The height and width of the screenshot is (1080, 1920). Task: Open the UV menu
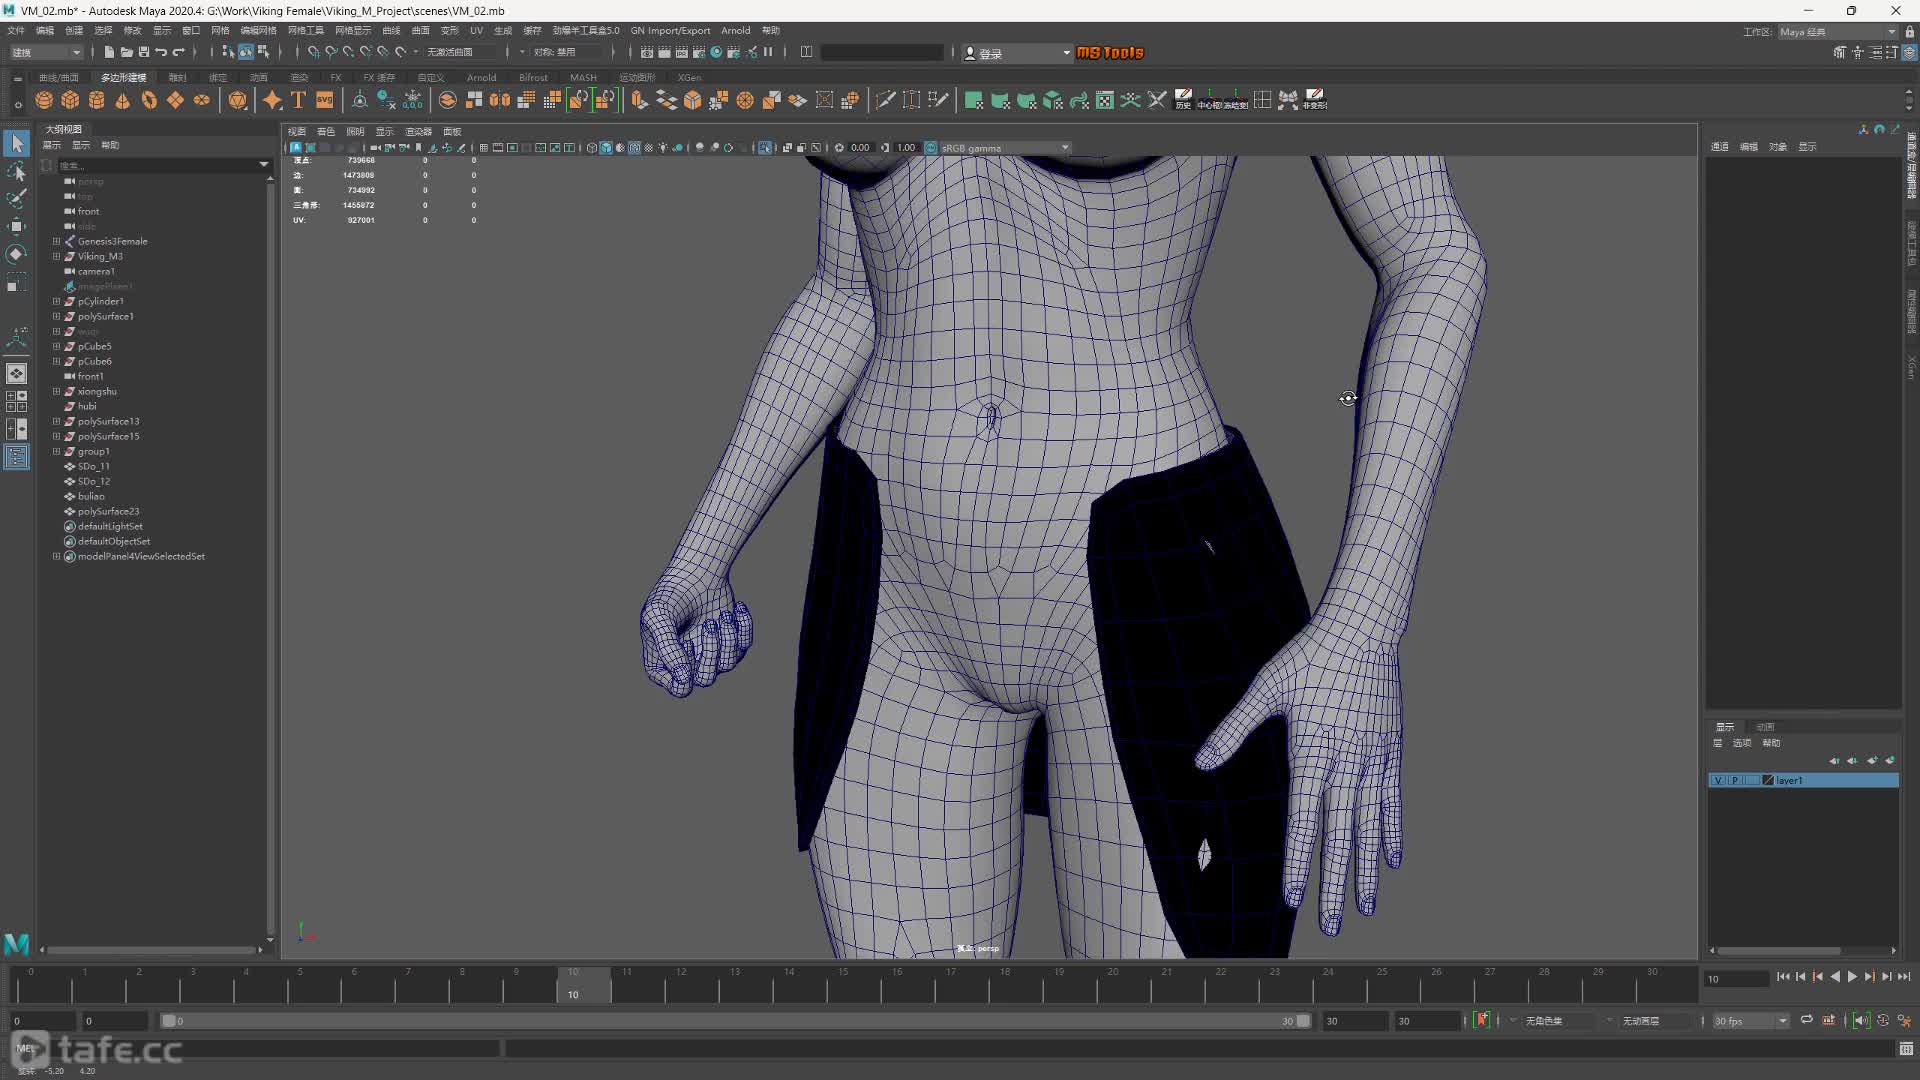476,31
